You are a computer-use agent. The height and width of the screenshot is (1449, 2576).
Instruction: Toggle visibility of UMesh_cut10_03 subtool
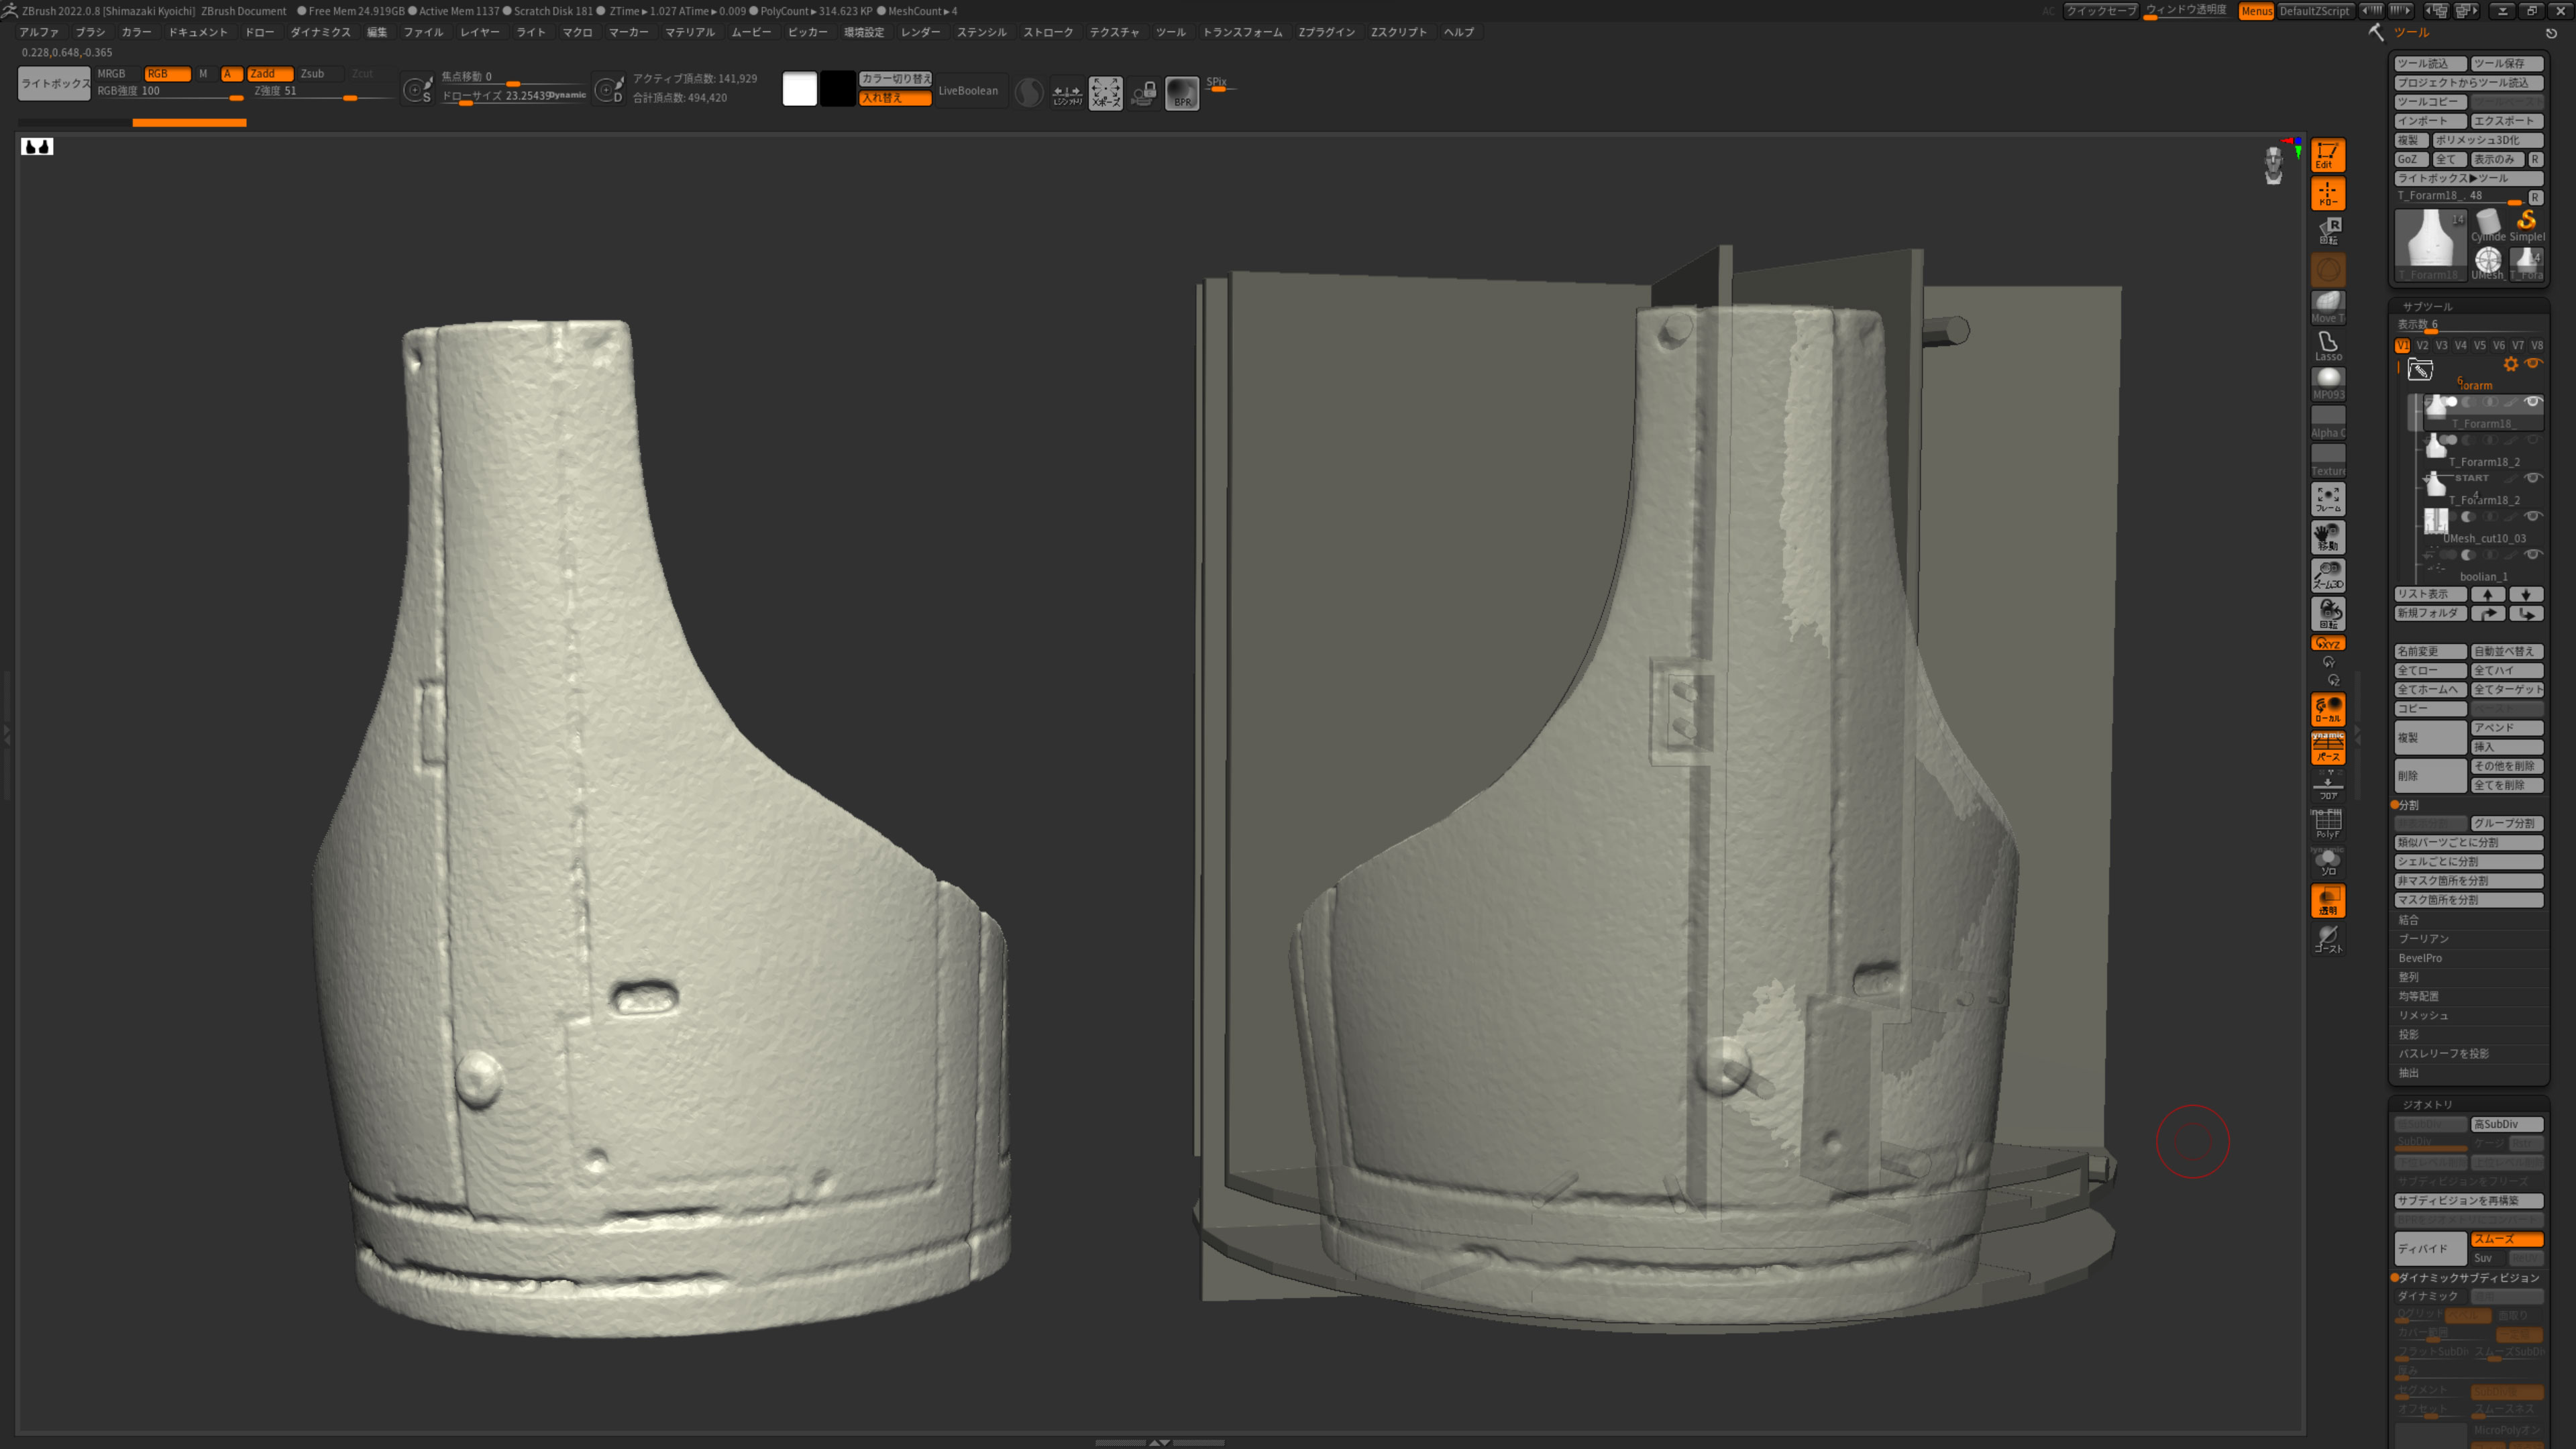click(x=2532, y=517)
